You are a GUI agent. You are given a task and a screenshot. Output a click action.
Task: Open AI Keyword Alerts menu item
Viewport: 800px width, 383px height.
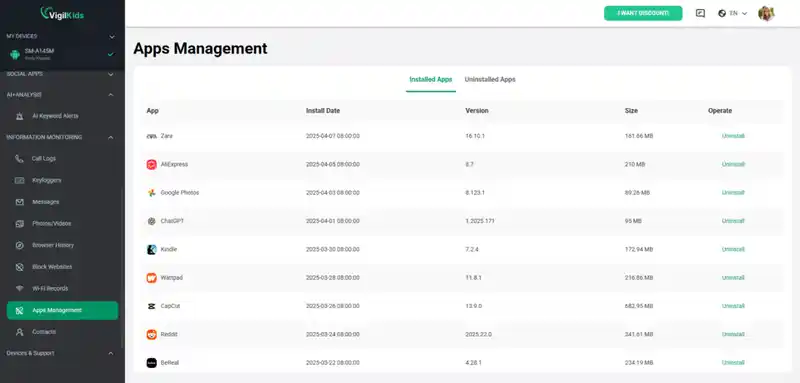click(56, 116)
